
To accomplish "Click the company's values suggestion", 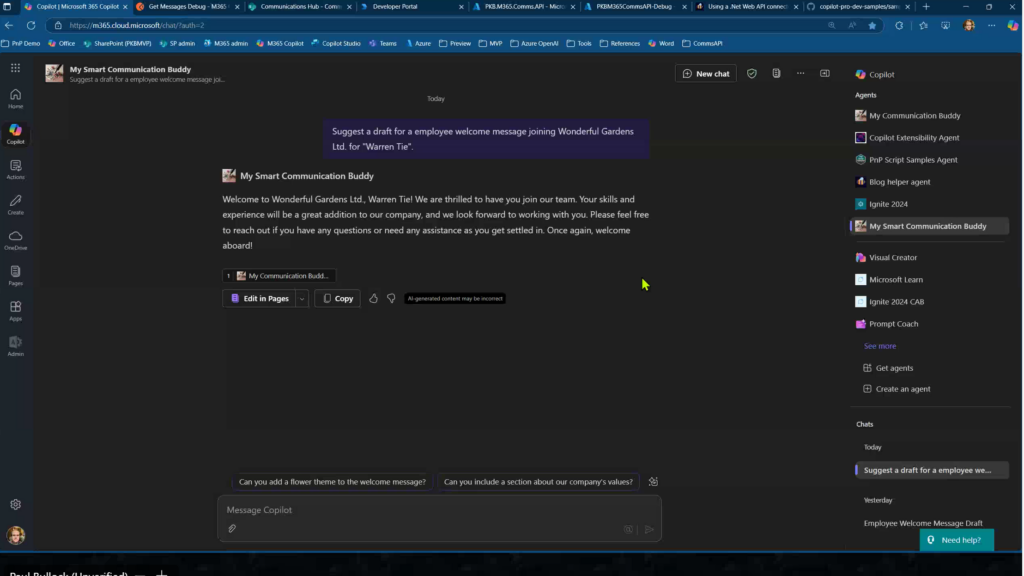I will point(538,482).
